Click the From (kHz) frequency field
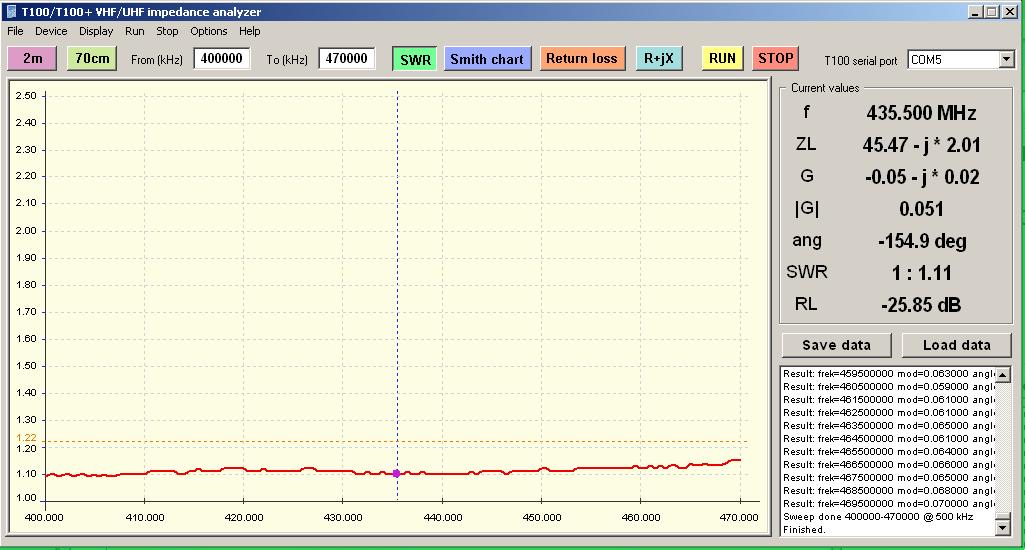This screenshot has height=550, width=1025. pyautogui.click(x=222, y=59)
